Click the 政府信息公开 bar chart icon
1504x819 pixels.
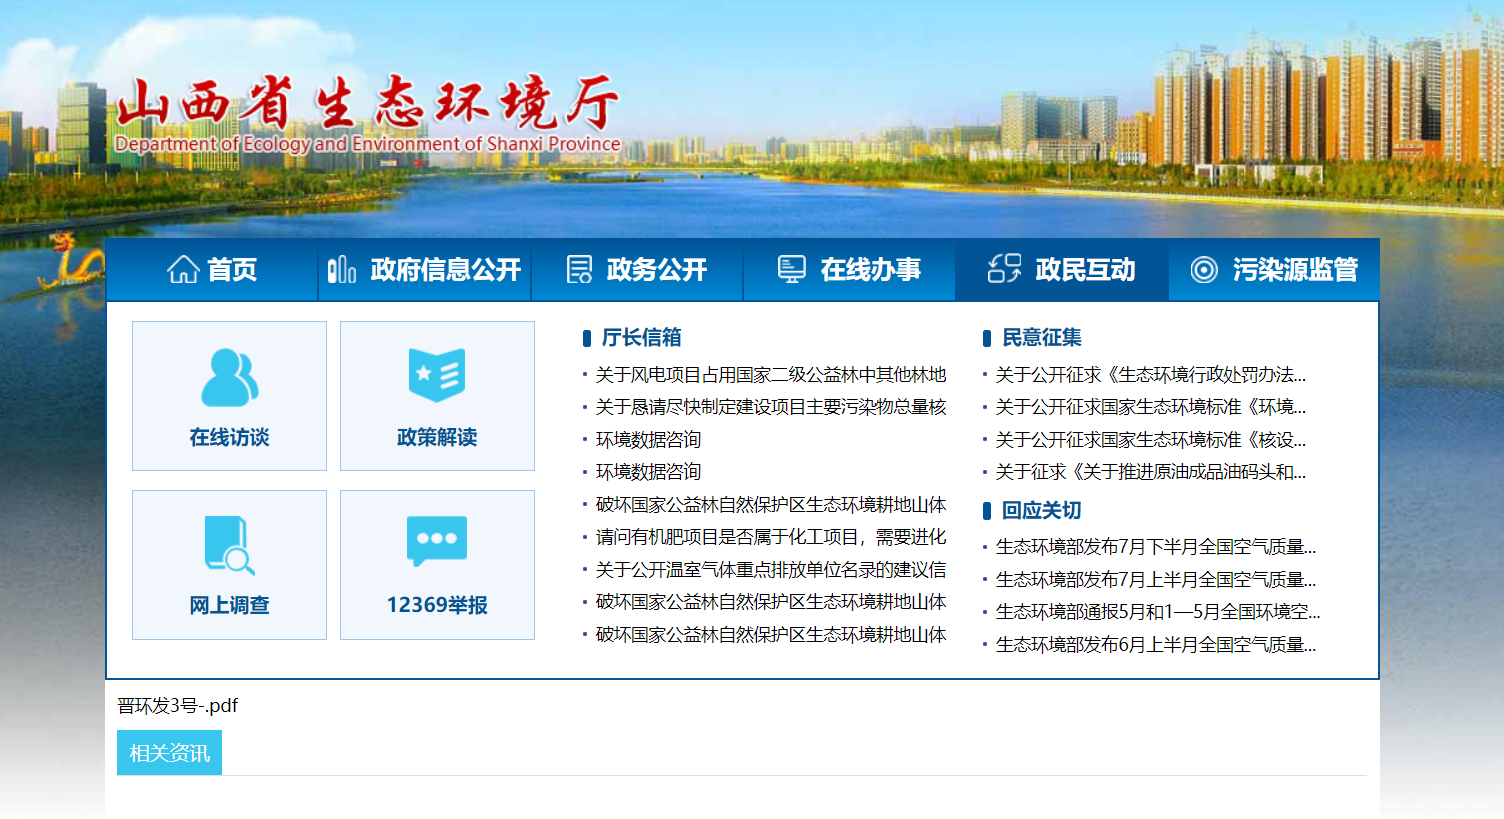click(342, 269)
